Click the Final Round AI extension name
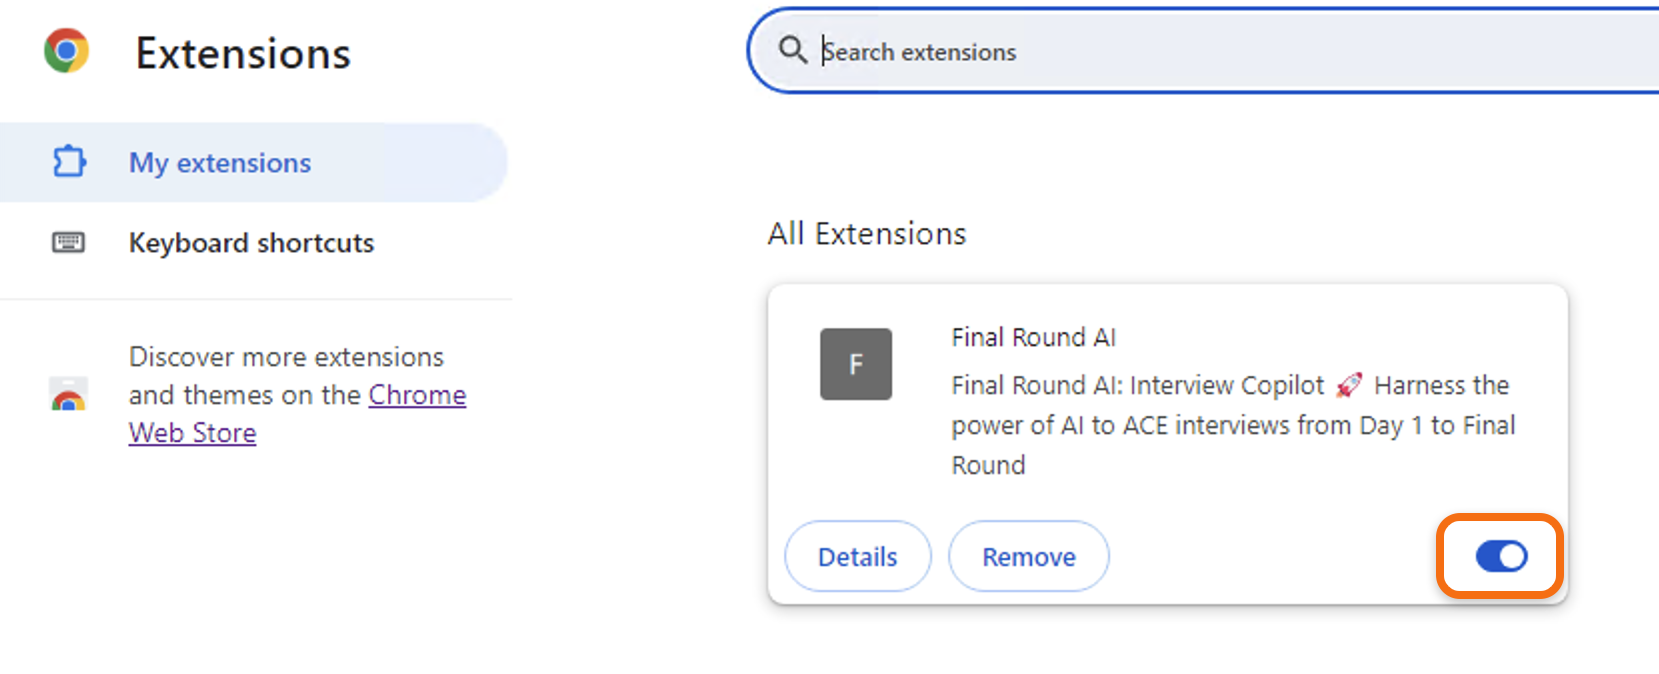 [x=1034, y=337]
